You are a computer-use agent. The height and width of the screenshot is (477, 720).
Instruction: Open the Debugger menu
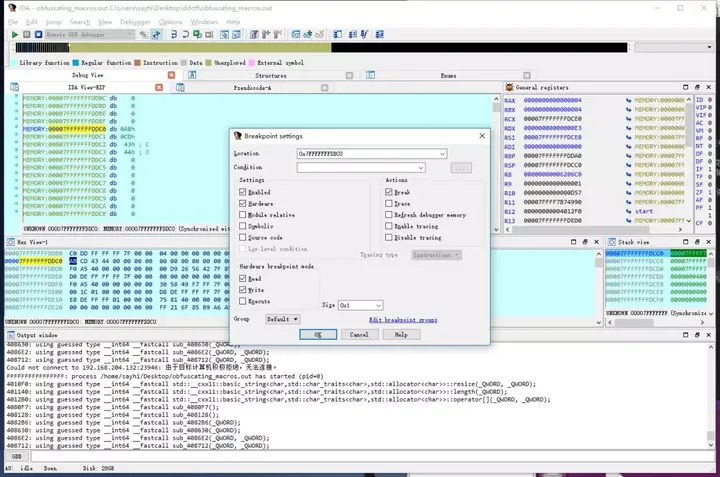(135, 22)
